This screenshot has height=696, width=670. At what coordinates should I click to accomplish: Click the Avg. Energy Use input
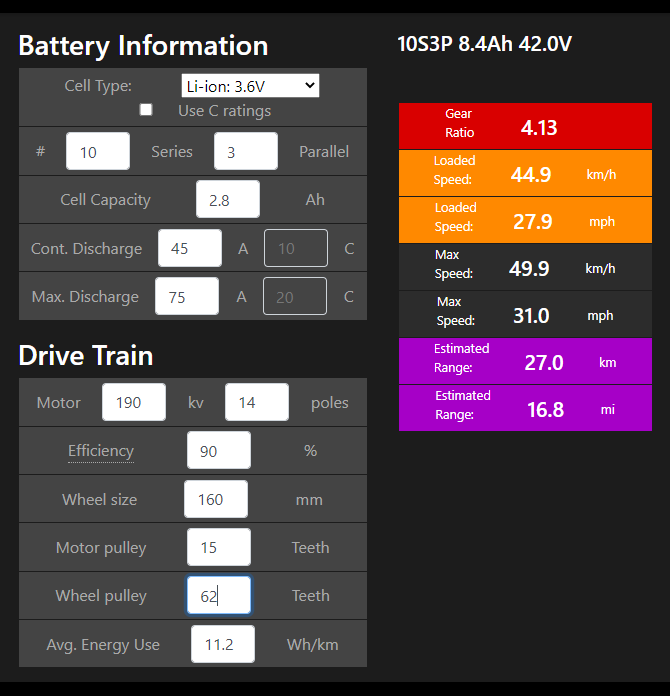(x=223, y=644)
